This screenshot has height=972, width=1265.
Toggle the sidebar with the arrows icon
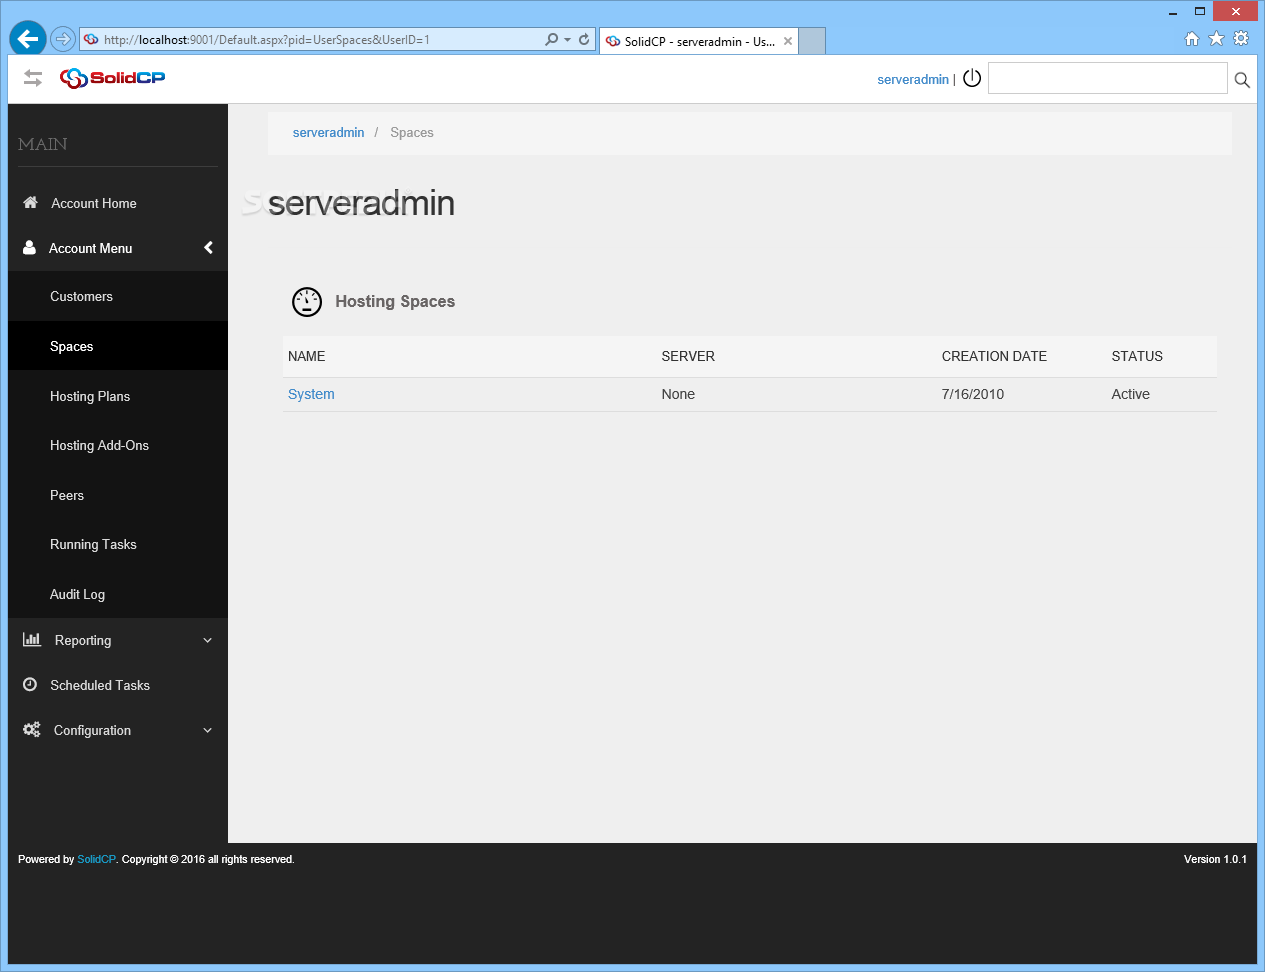(33, 78)
